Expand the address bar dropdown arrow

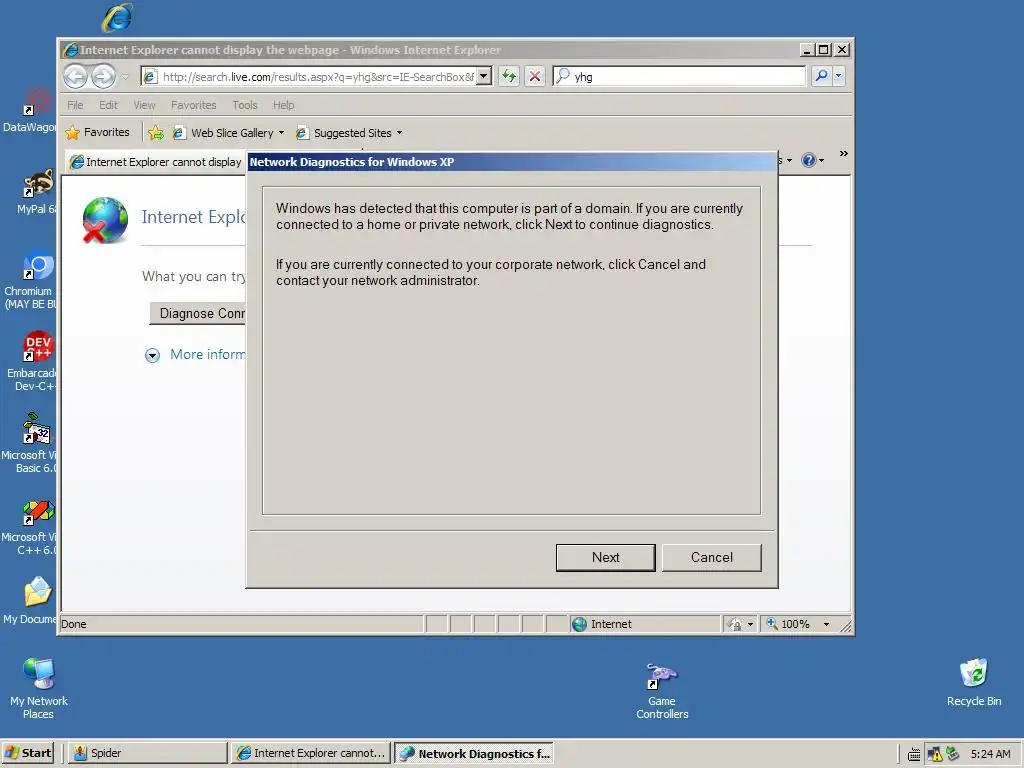click(x=484, y=76)
